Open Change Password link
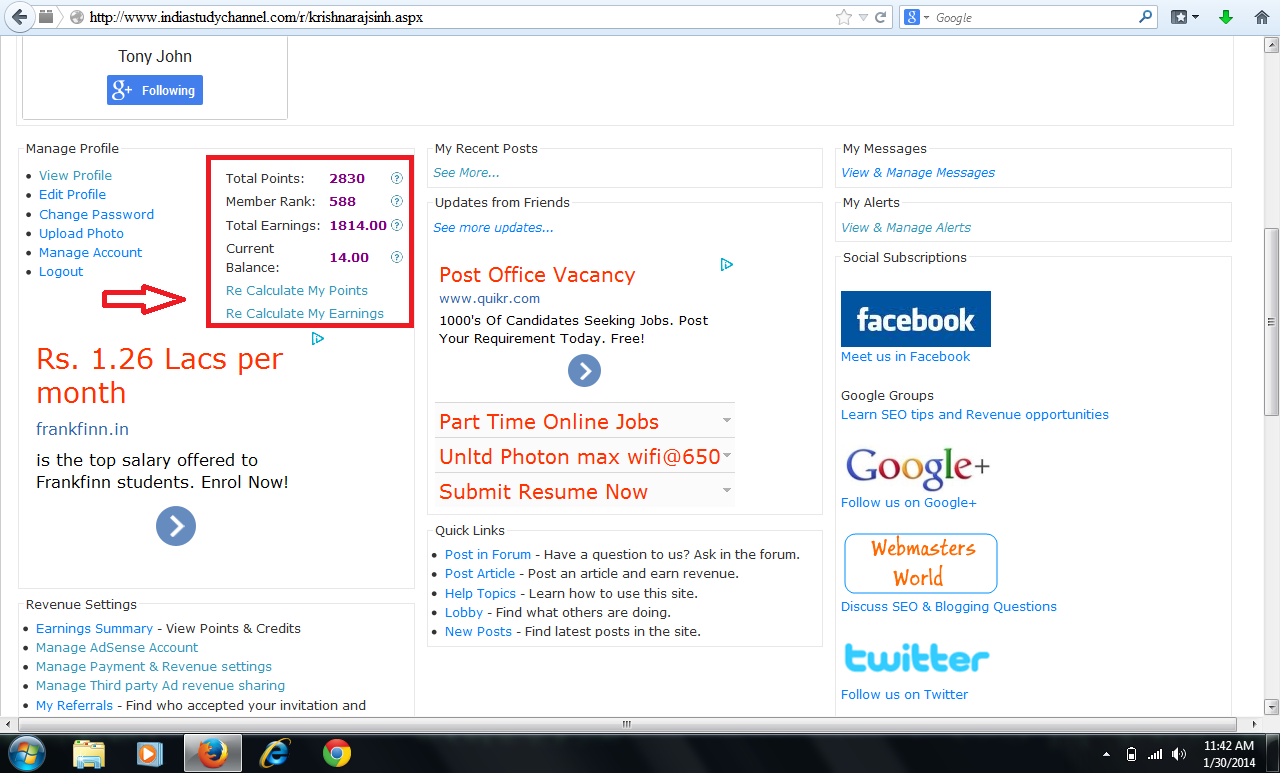 (96, 214)
